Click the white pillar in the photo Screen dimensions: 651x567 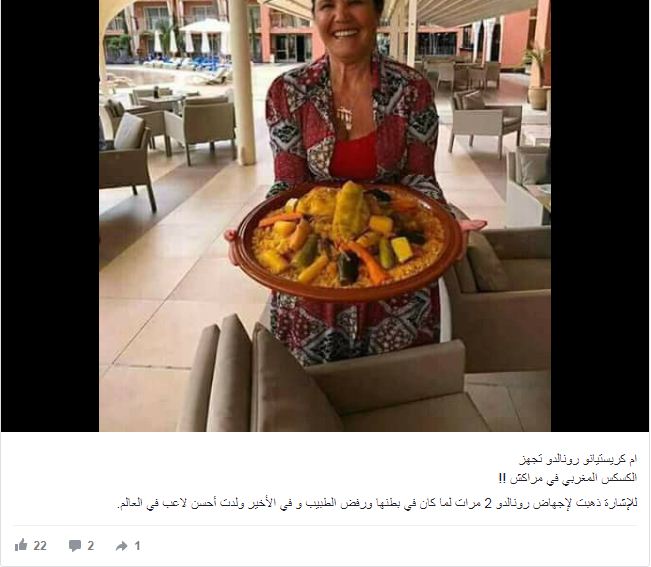(x=242, y=82)
